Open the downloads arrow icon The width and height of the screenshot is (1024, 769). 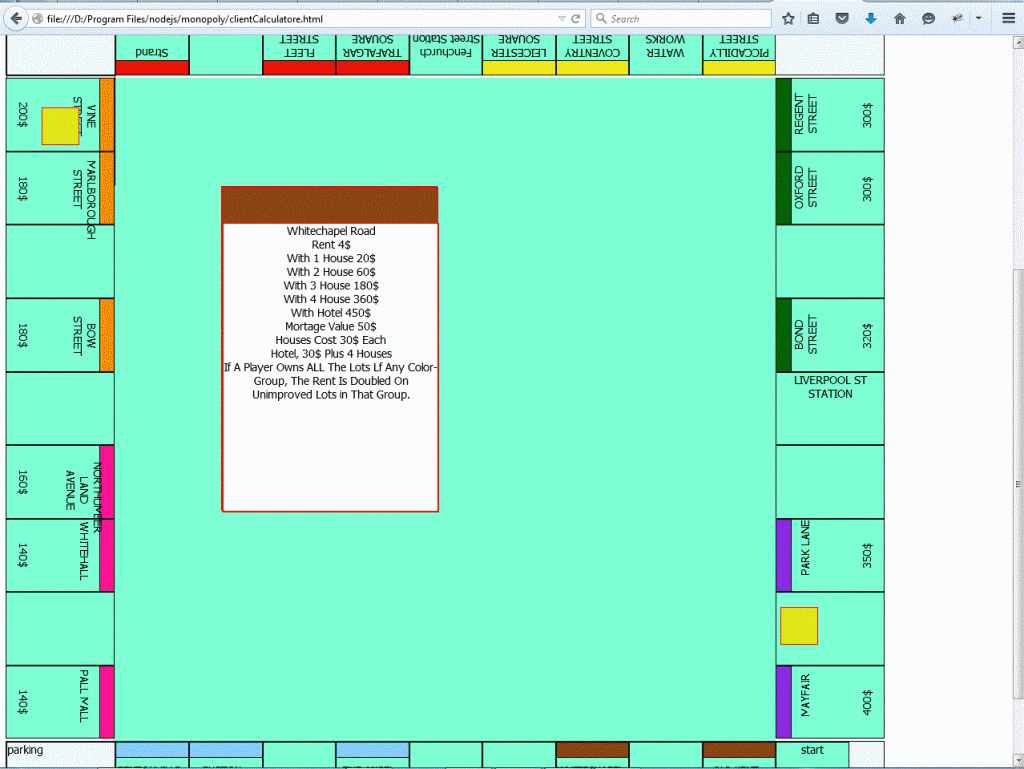pyautogui.click(x=871, y=19)
